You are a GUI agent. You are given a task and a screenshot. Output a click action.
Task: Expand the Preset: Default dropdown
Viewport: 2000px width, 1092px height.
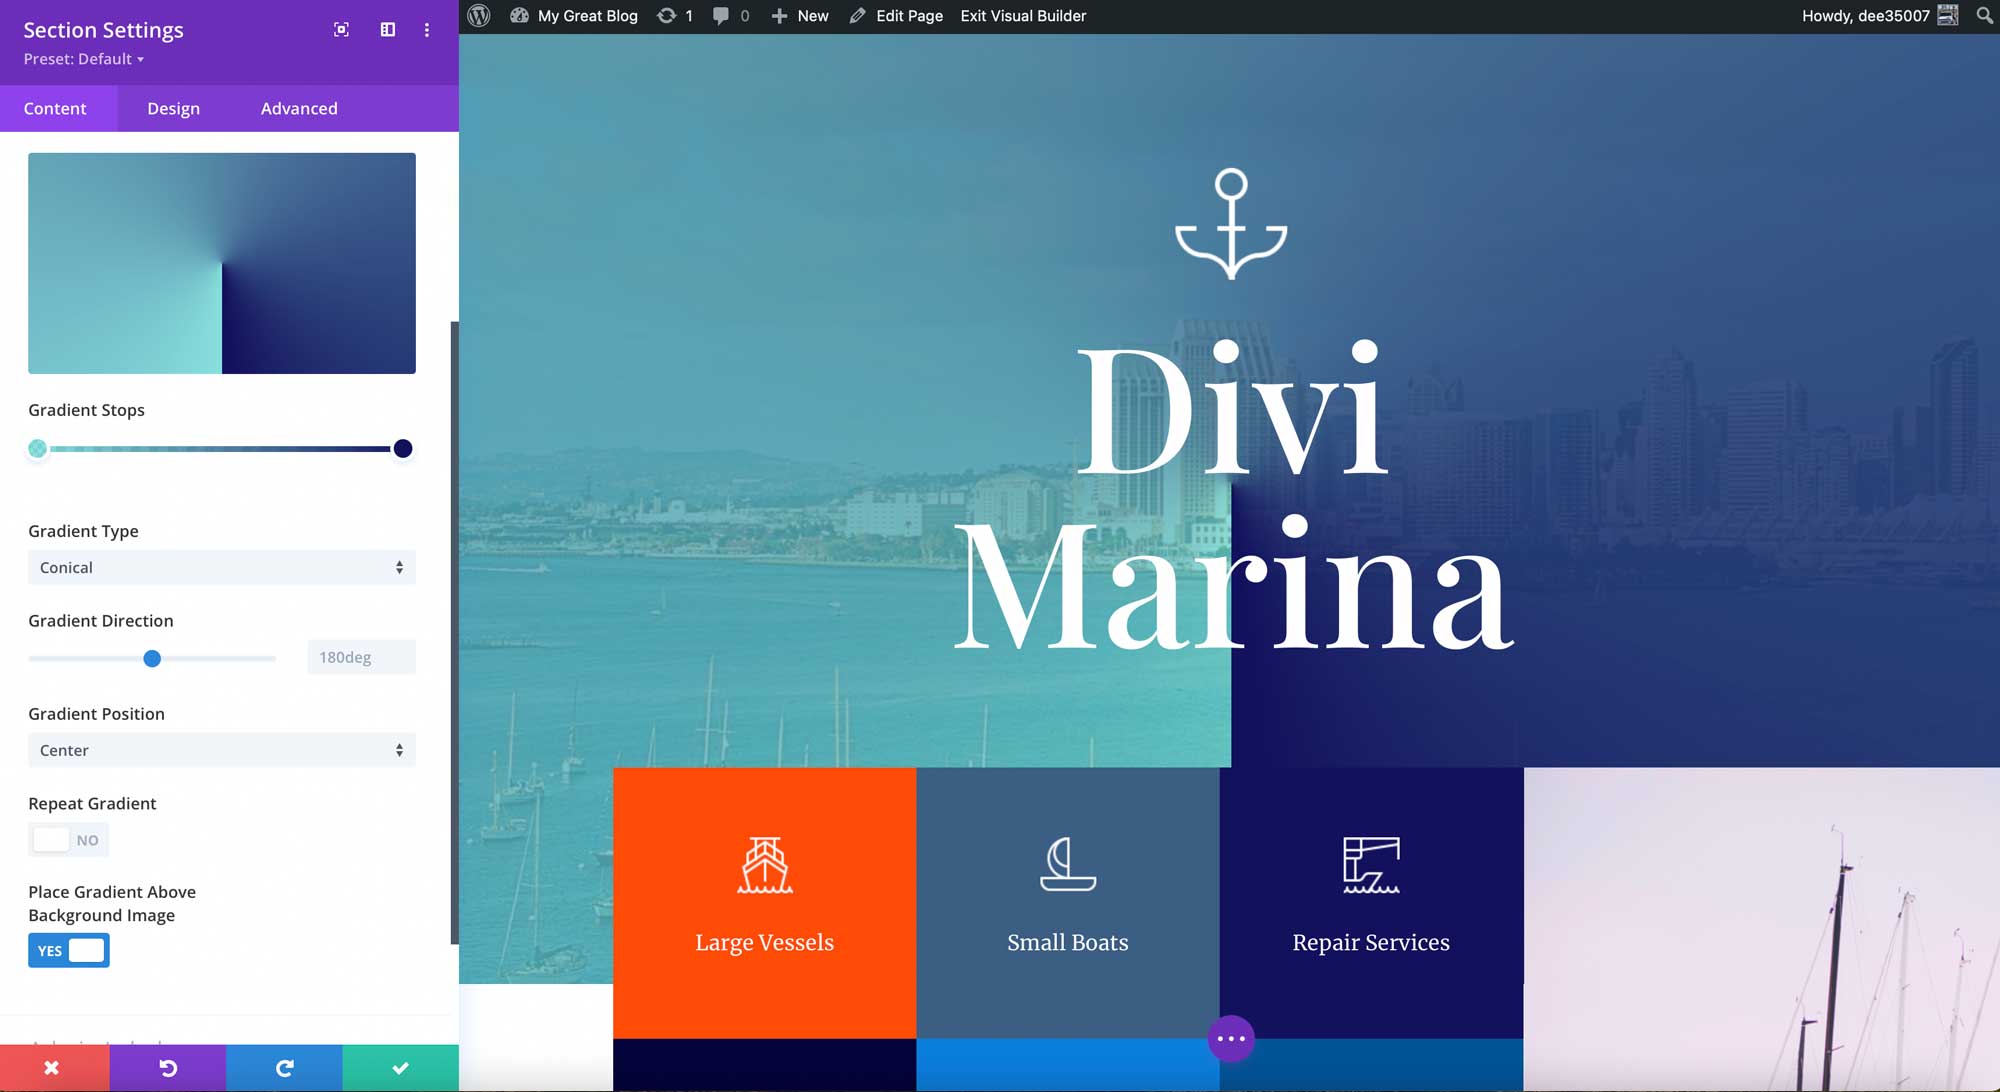point(84,59)
